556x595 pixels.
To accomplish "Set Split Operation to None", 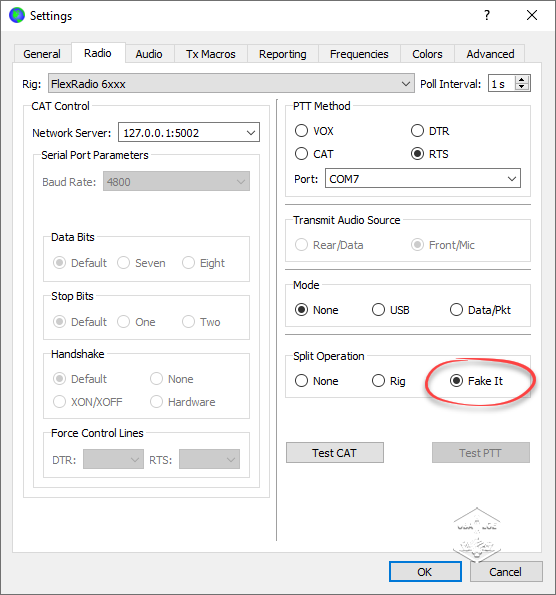I will (317, 381).
